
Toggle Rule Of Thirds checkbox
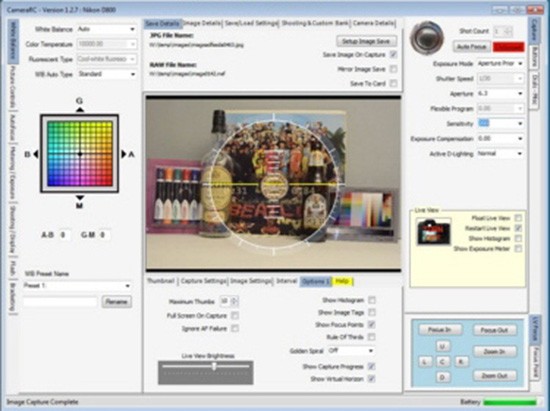click(x=371, y=337)
